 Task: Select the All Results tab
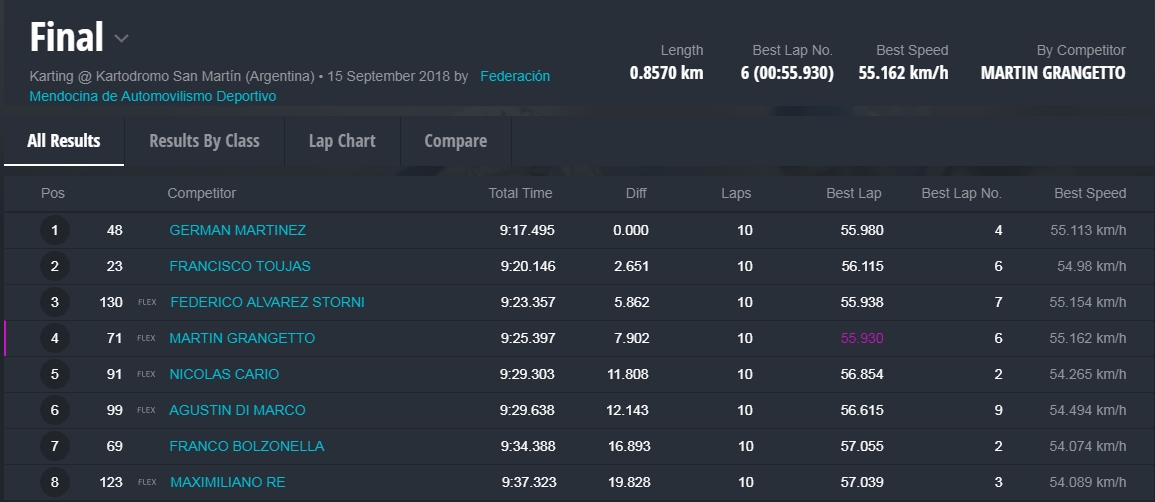[64, 141]
